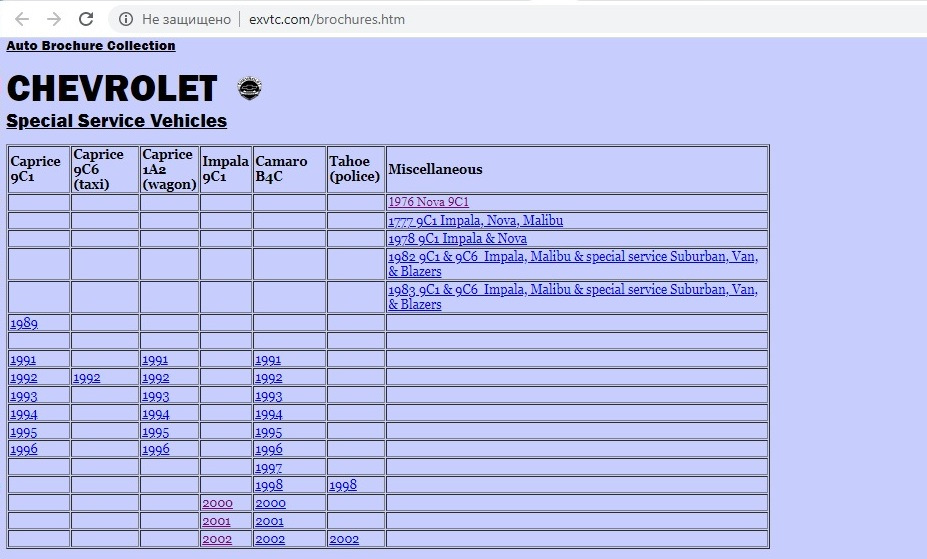Click the CHEVROLET title text

pyautogui.click(x=112, y=89)
